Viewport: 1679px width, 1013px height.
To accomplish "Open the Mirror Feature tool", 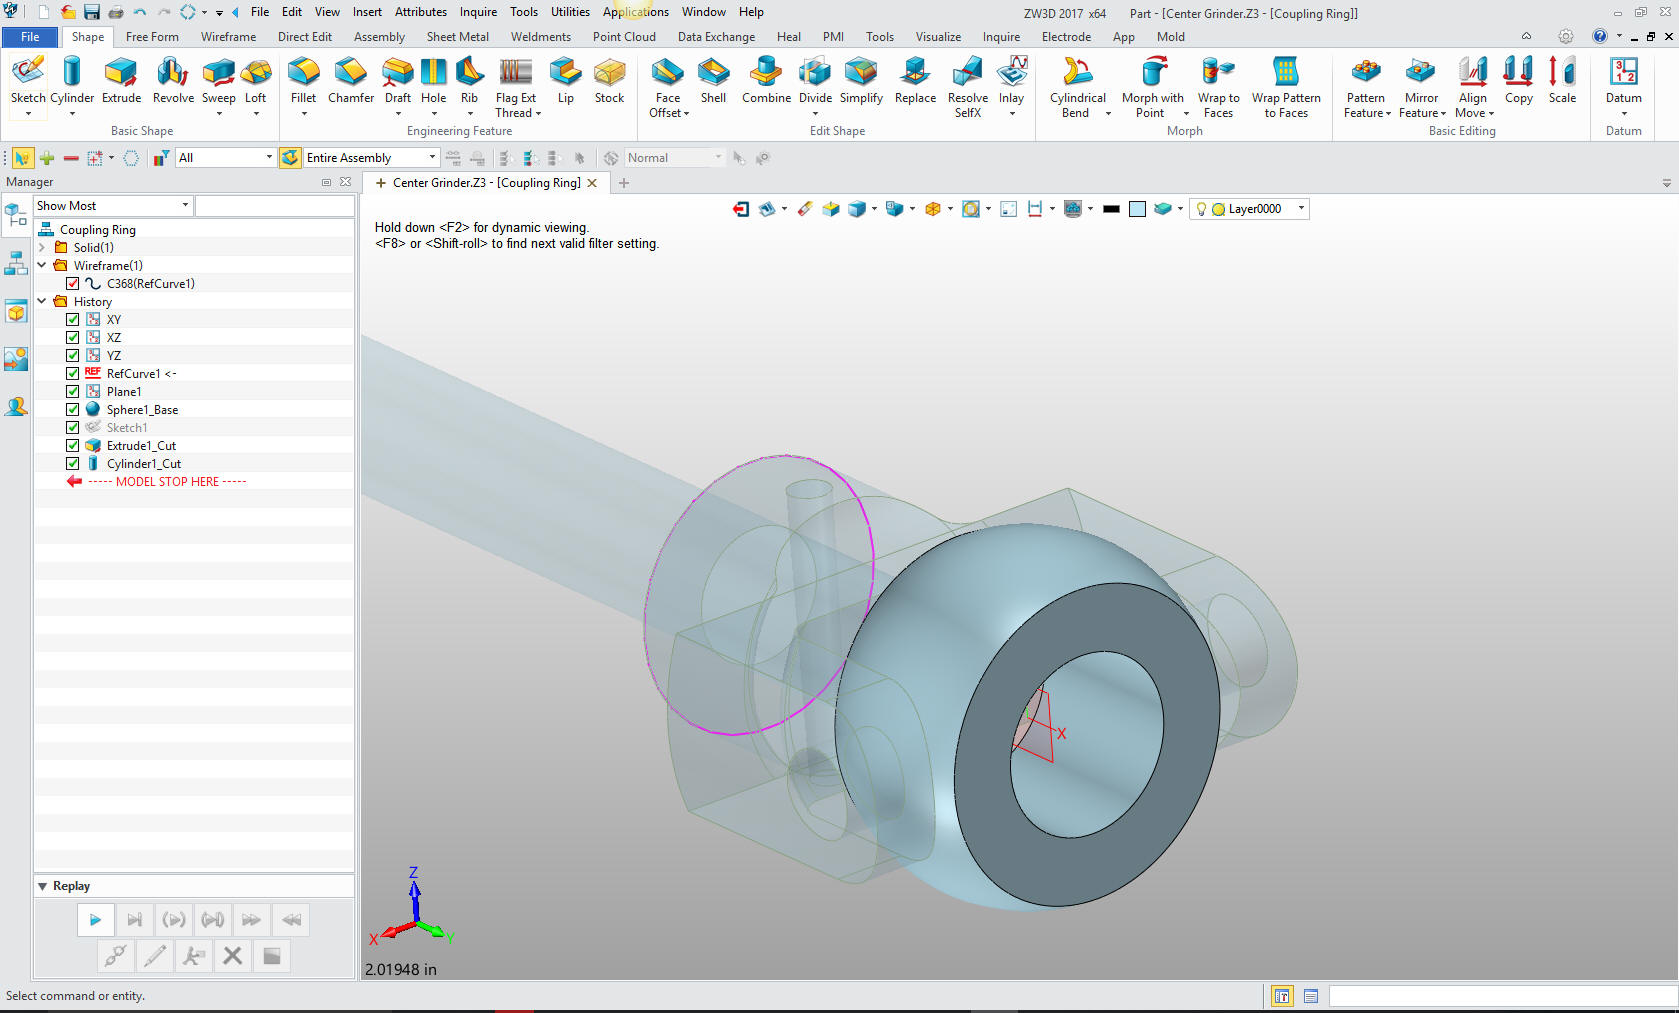I will pyautogui.click(x=1421, y=87).
